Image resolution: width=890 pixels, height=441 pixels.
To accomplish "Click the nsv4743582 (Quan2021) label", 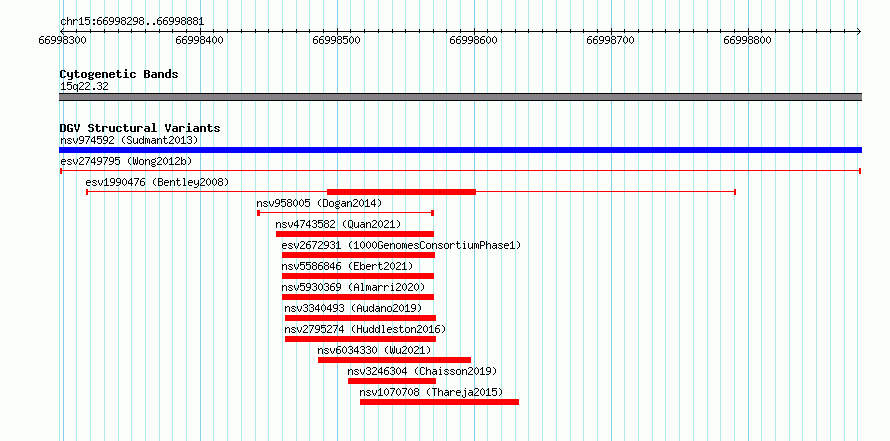I will click(x=338, y=224).
